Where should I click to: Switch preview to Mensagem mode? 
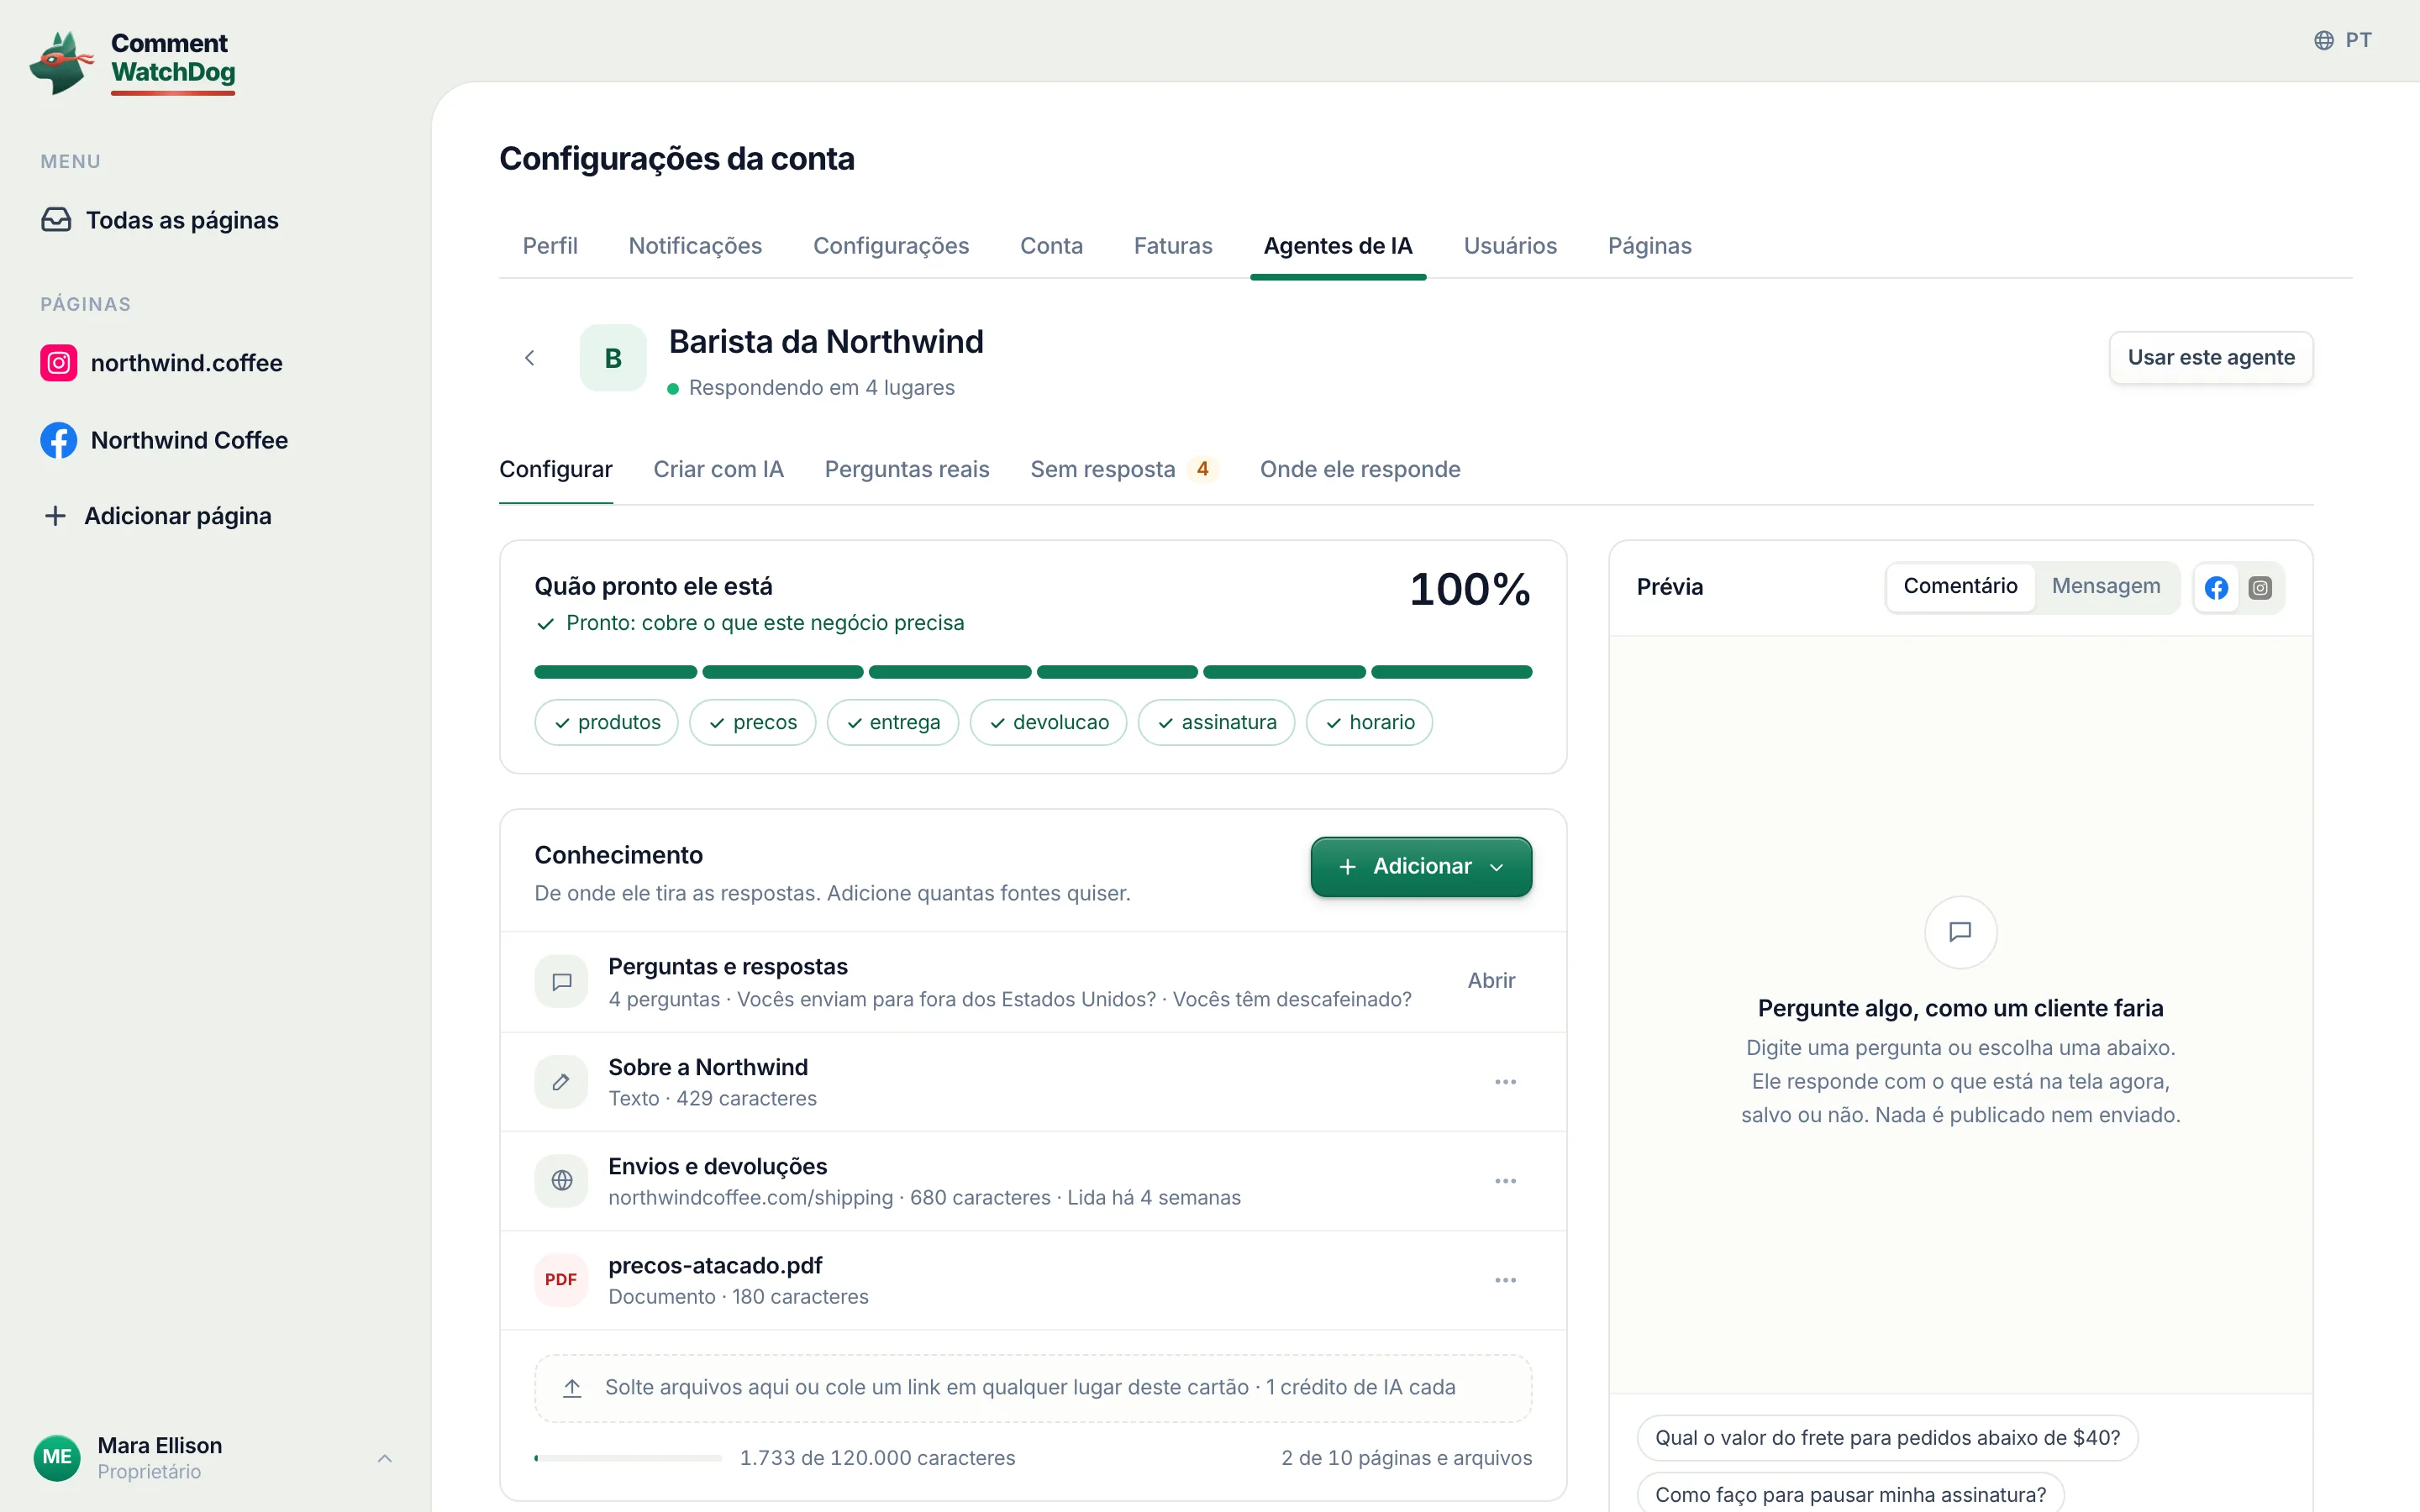click(2106, 586)
